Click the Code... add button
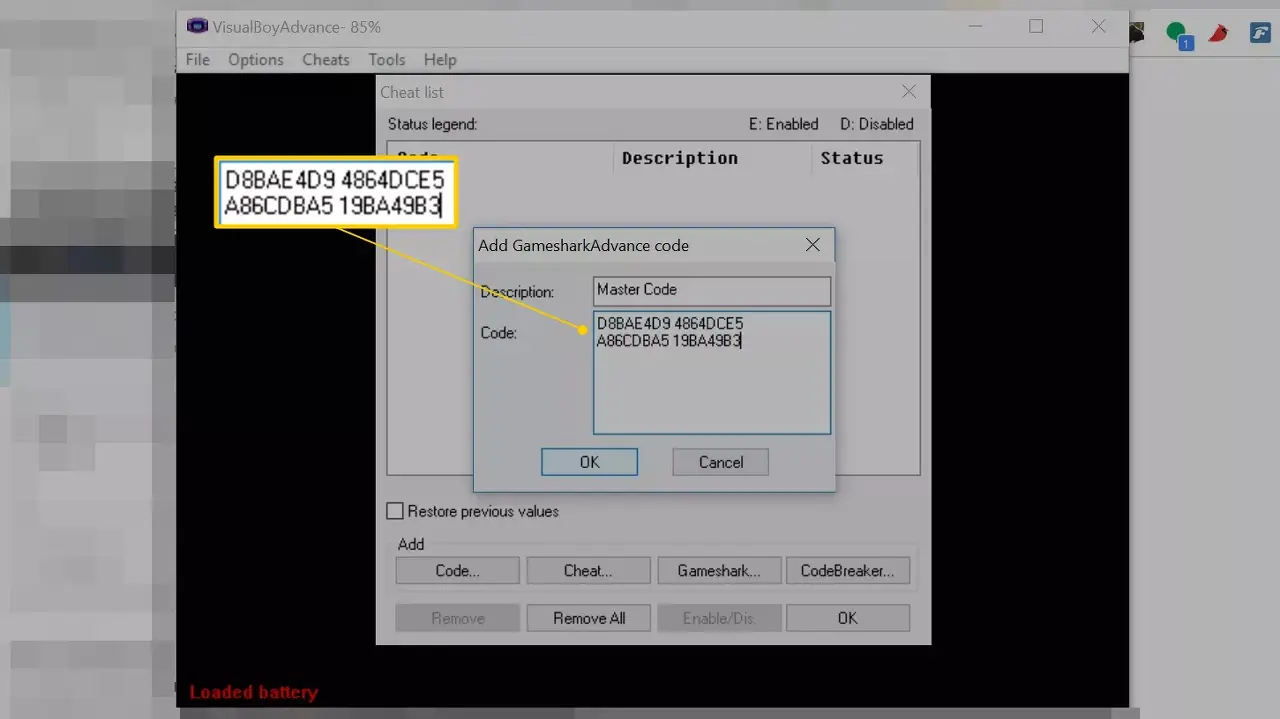Viewport: 1280px width, 719px height. tap(457, 571)
